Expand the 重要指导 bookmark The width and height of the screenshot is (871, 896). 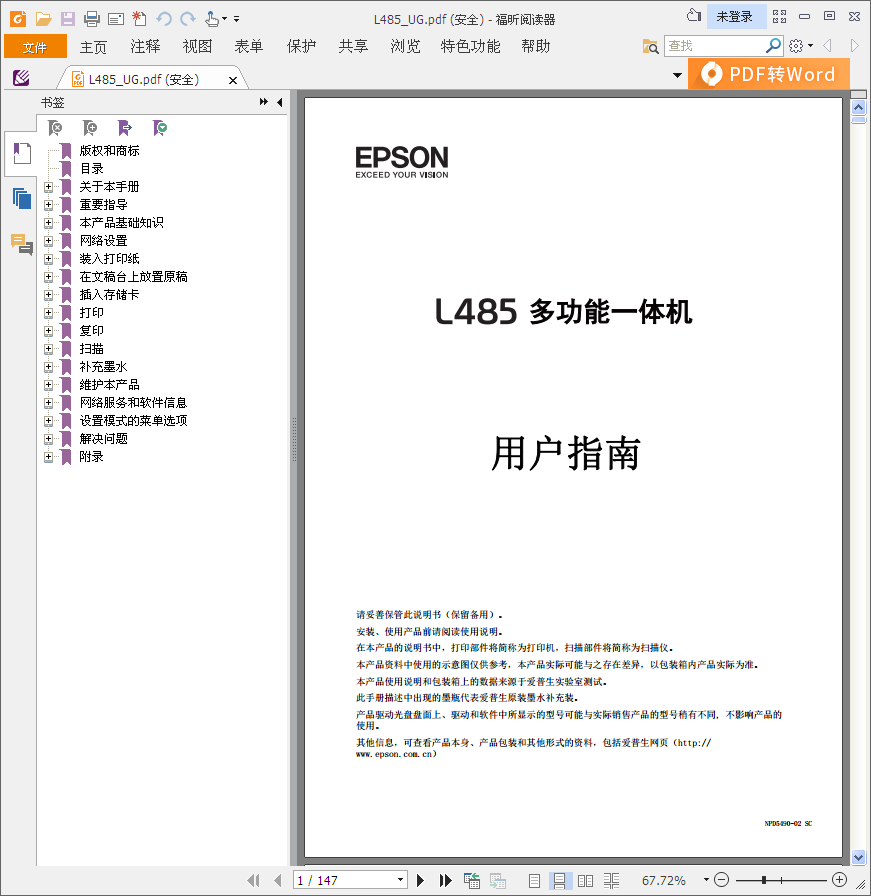pos(49,205)
